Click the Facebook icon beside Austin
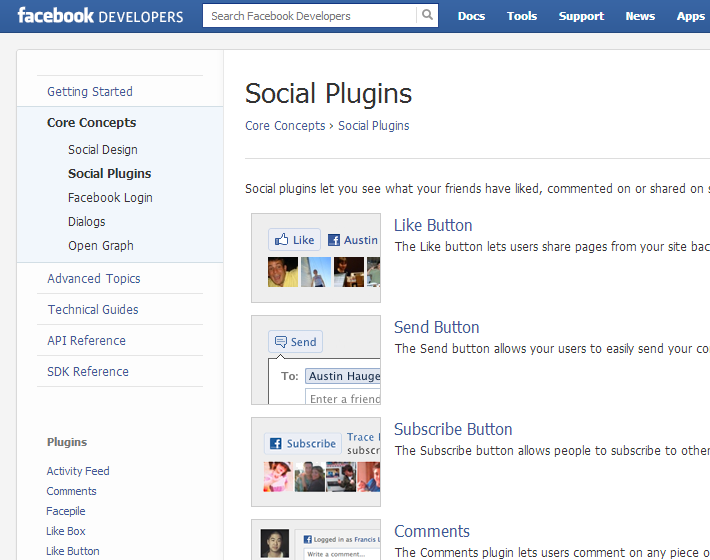Screen dimensions: 710x560 click(x=334, y=240)
